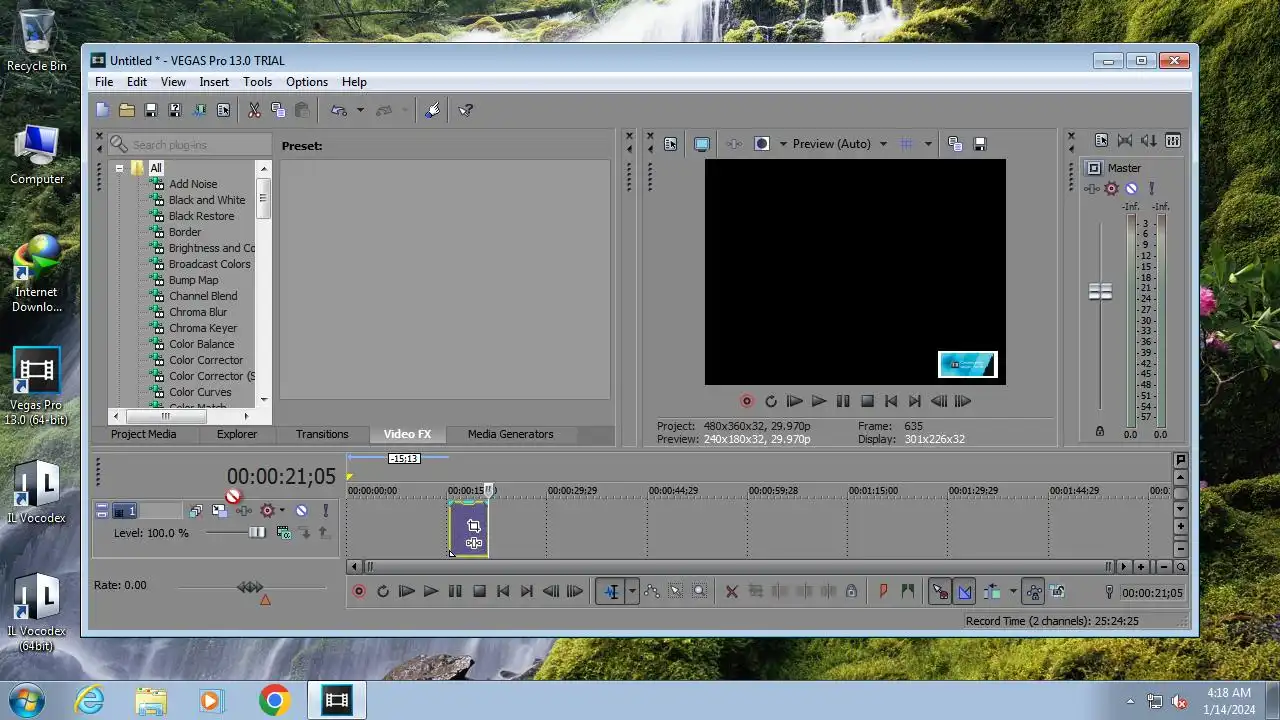Click the Event Pan/Crop icon on the timeline clip

pos(474,525)
